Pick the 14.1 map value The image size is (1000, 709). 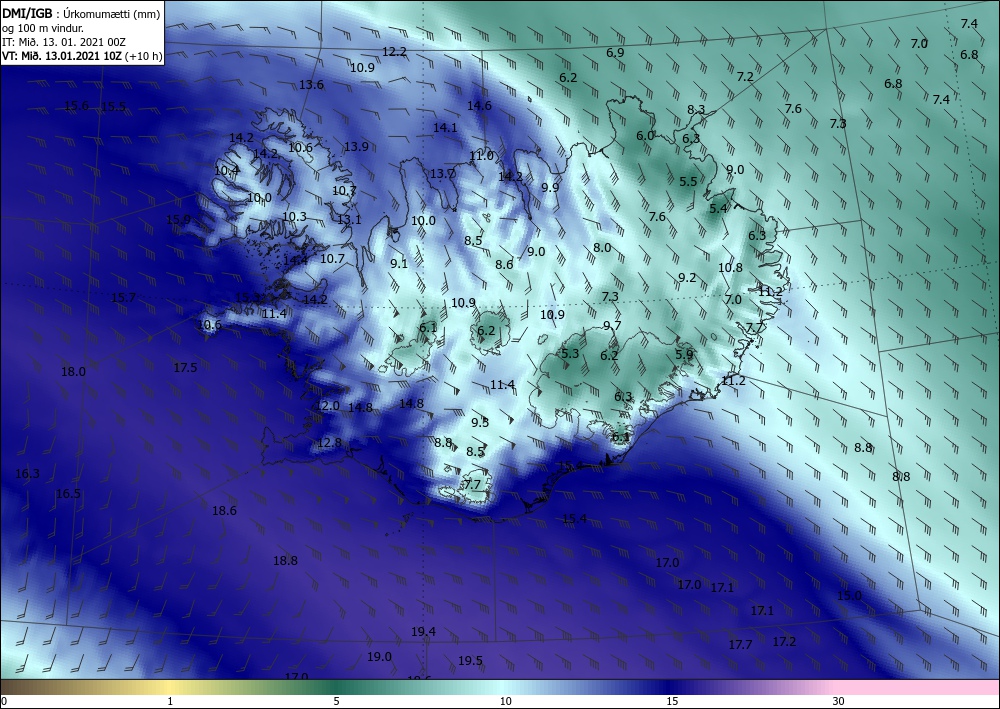pyautogui.click(x=445, y=128)
